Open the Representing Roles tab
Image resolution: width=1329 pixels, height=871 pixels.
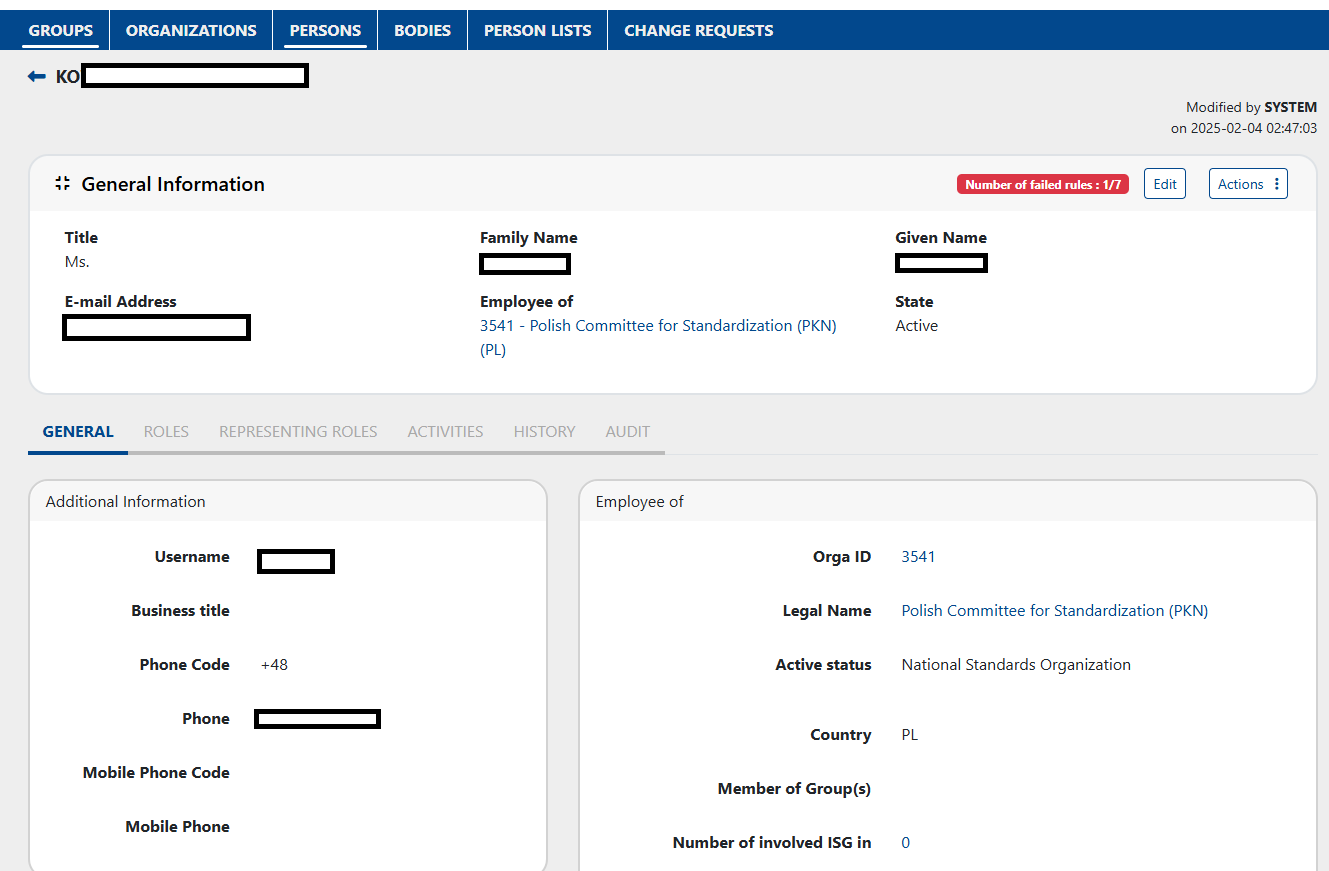298,432
